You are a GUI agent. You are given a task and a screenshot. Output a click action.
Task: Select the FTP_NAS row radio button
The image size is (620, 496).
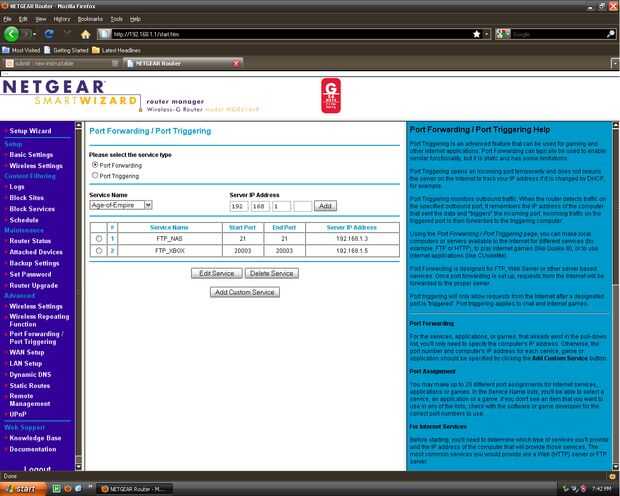99,239
